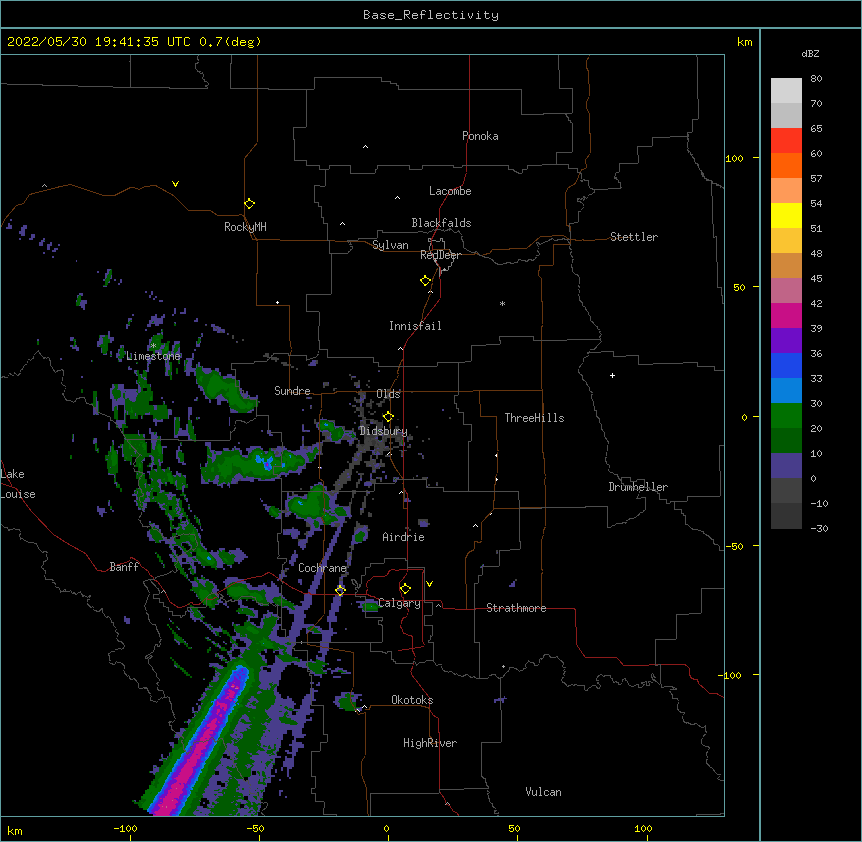Click the light gray 70-80 dBZ swatch
The image size is (862, 842).
786,91
